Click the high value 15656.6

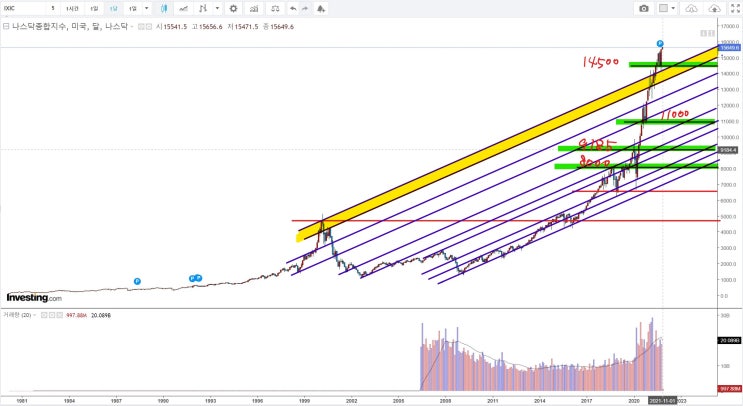[210, 27]
